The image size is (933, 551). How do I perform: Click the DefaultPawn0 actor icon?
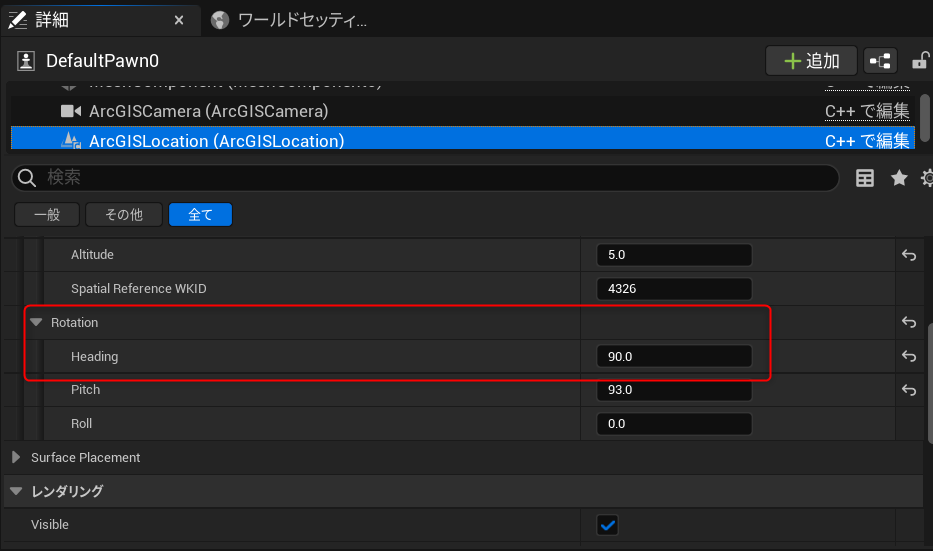(x=26, y=61)
